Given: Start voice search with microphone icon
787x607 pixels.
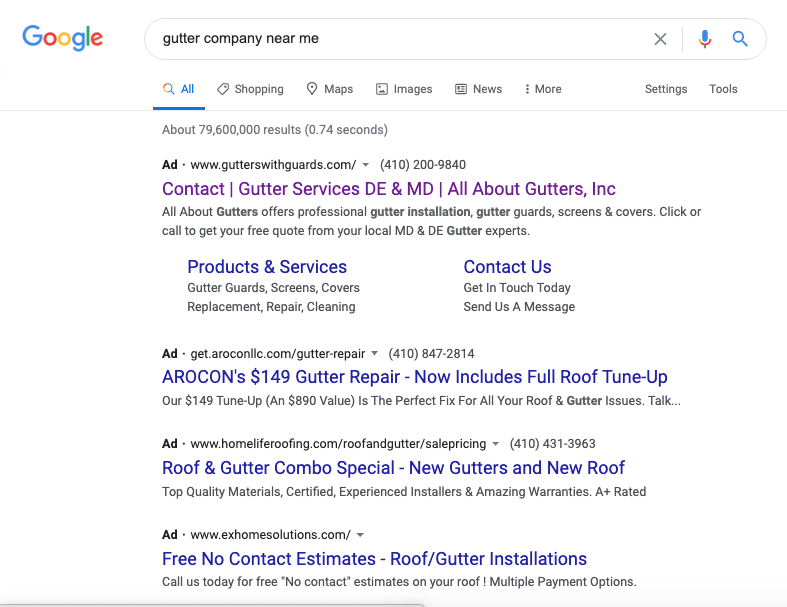Looking at the screenshot, I should pyautogui.click(x=705, y=39).
